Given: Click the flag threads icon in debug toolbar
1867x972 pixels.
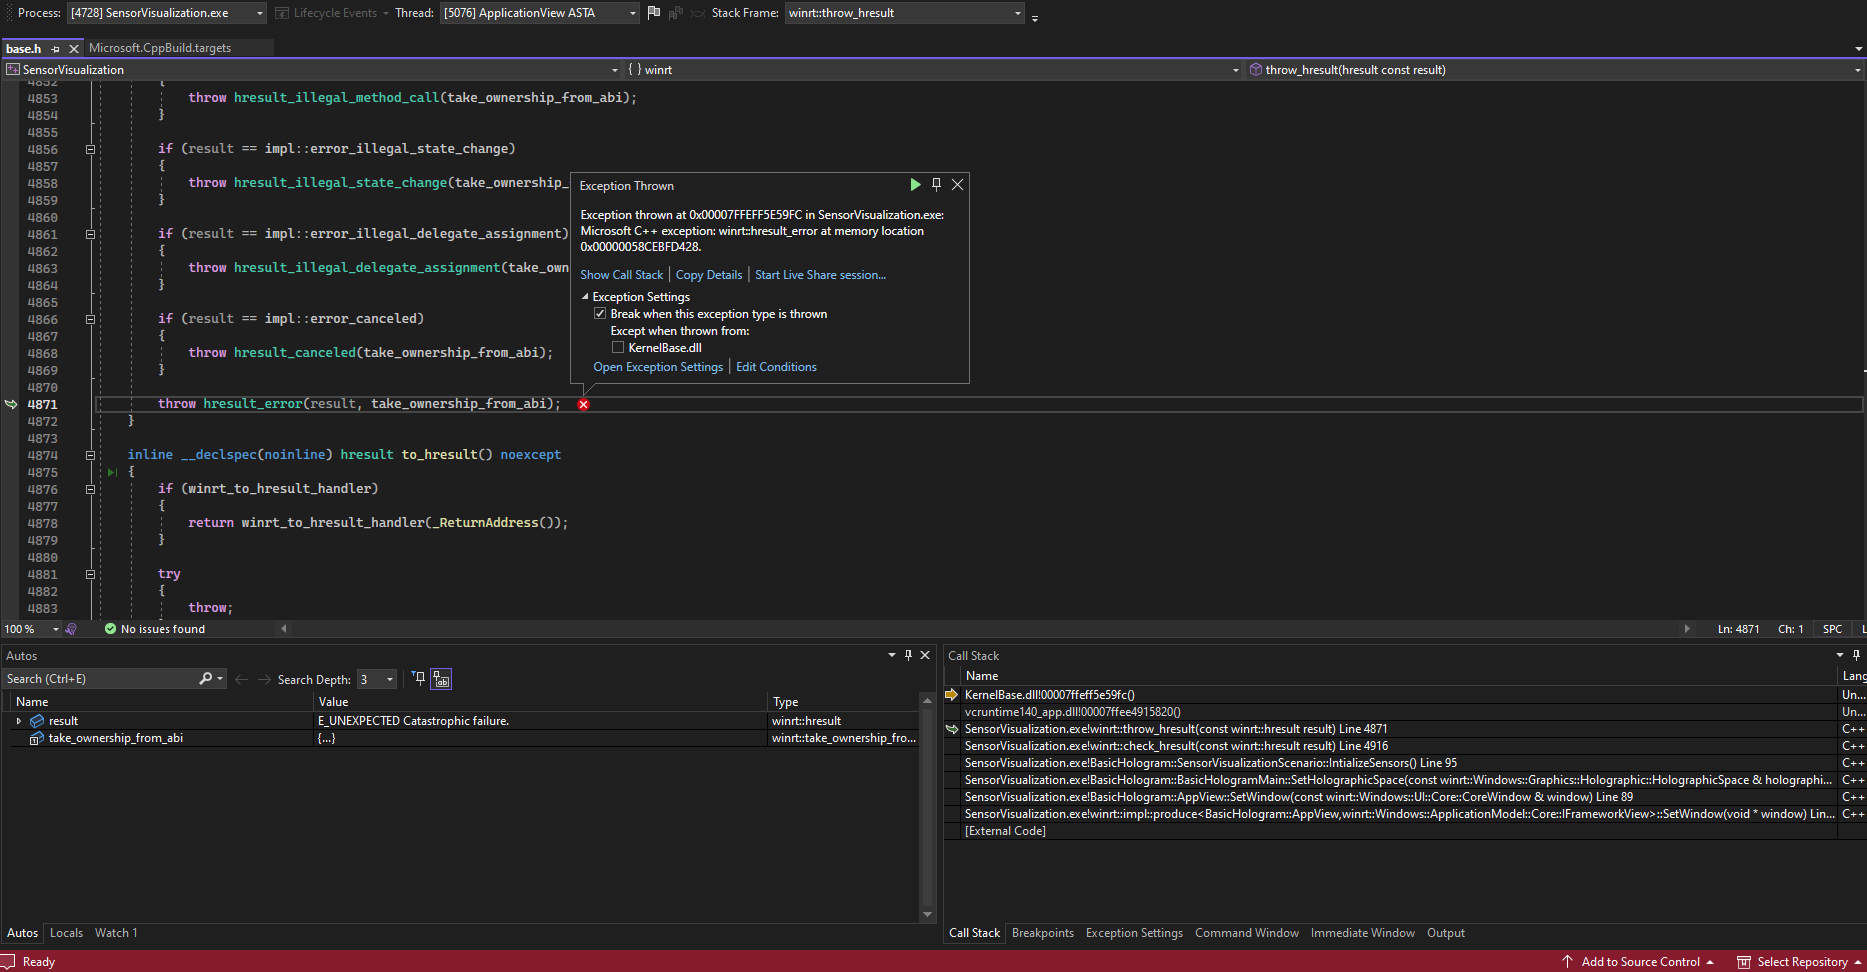Looking at the screenshot, I should coord(654,13).
